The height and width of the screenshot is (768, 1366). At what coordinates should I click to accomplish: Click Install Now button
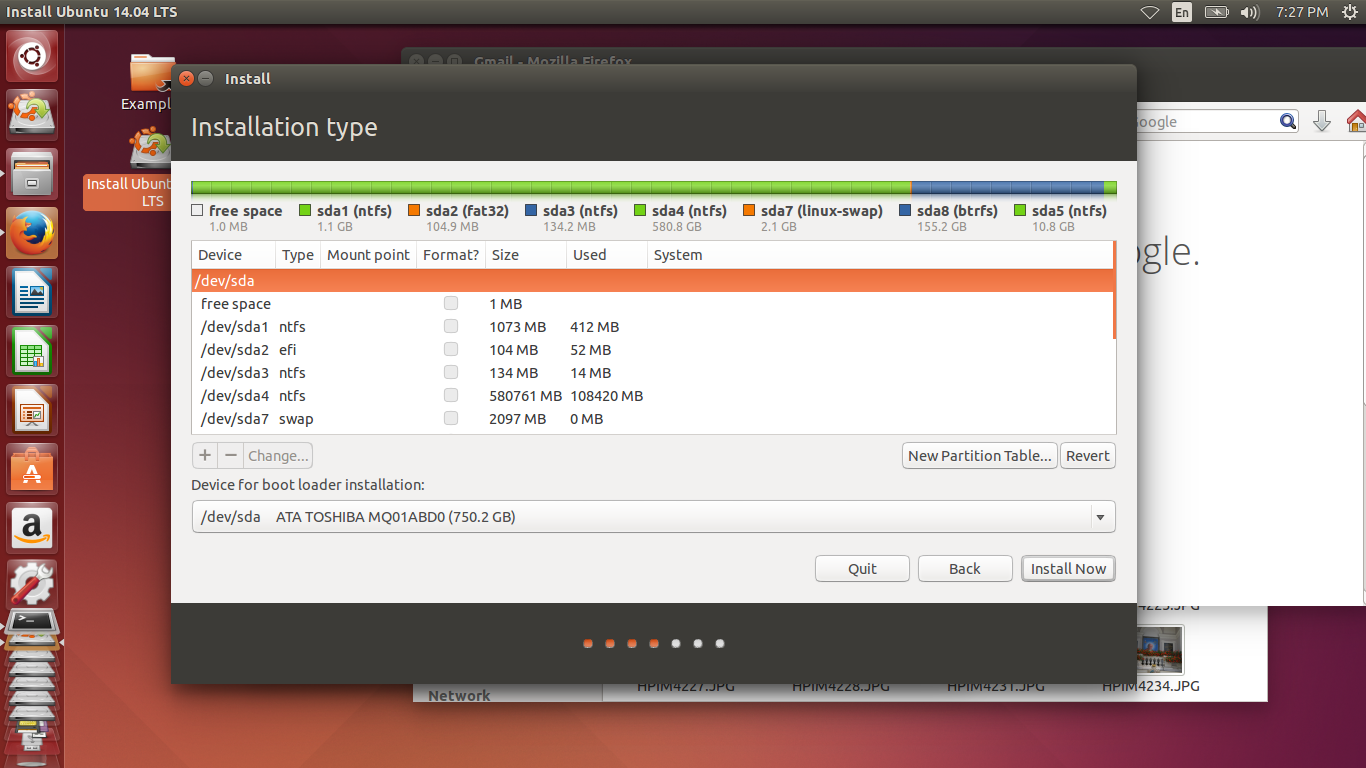(1068, 569)
